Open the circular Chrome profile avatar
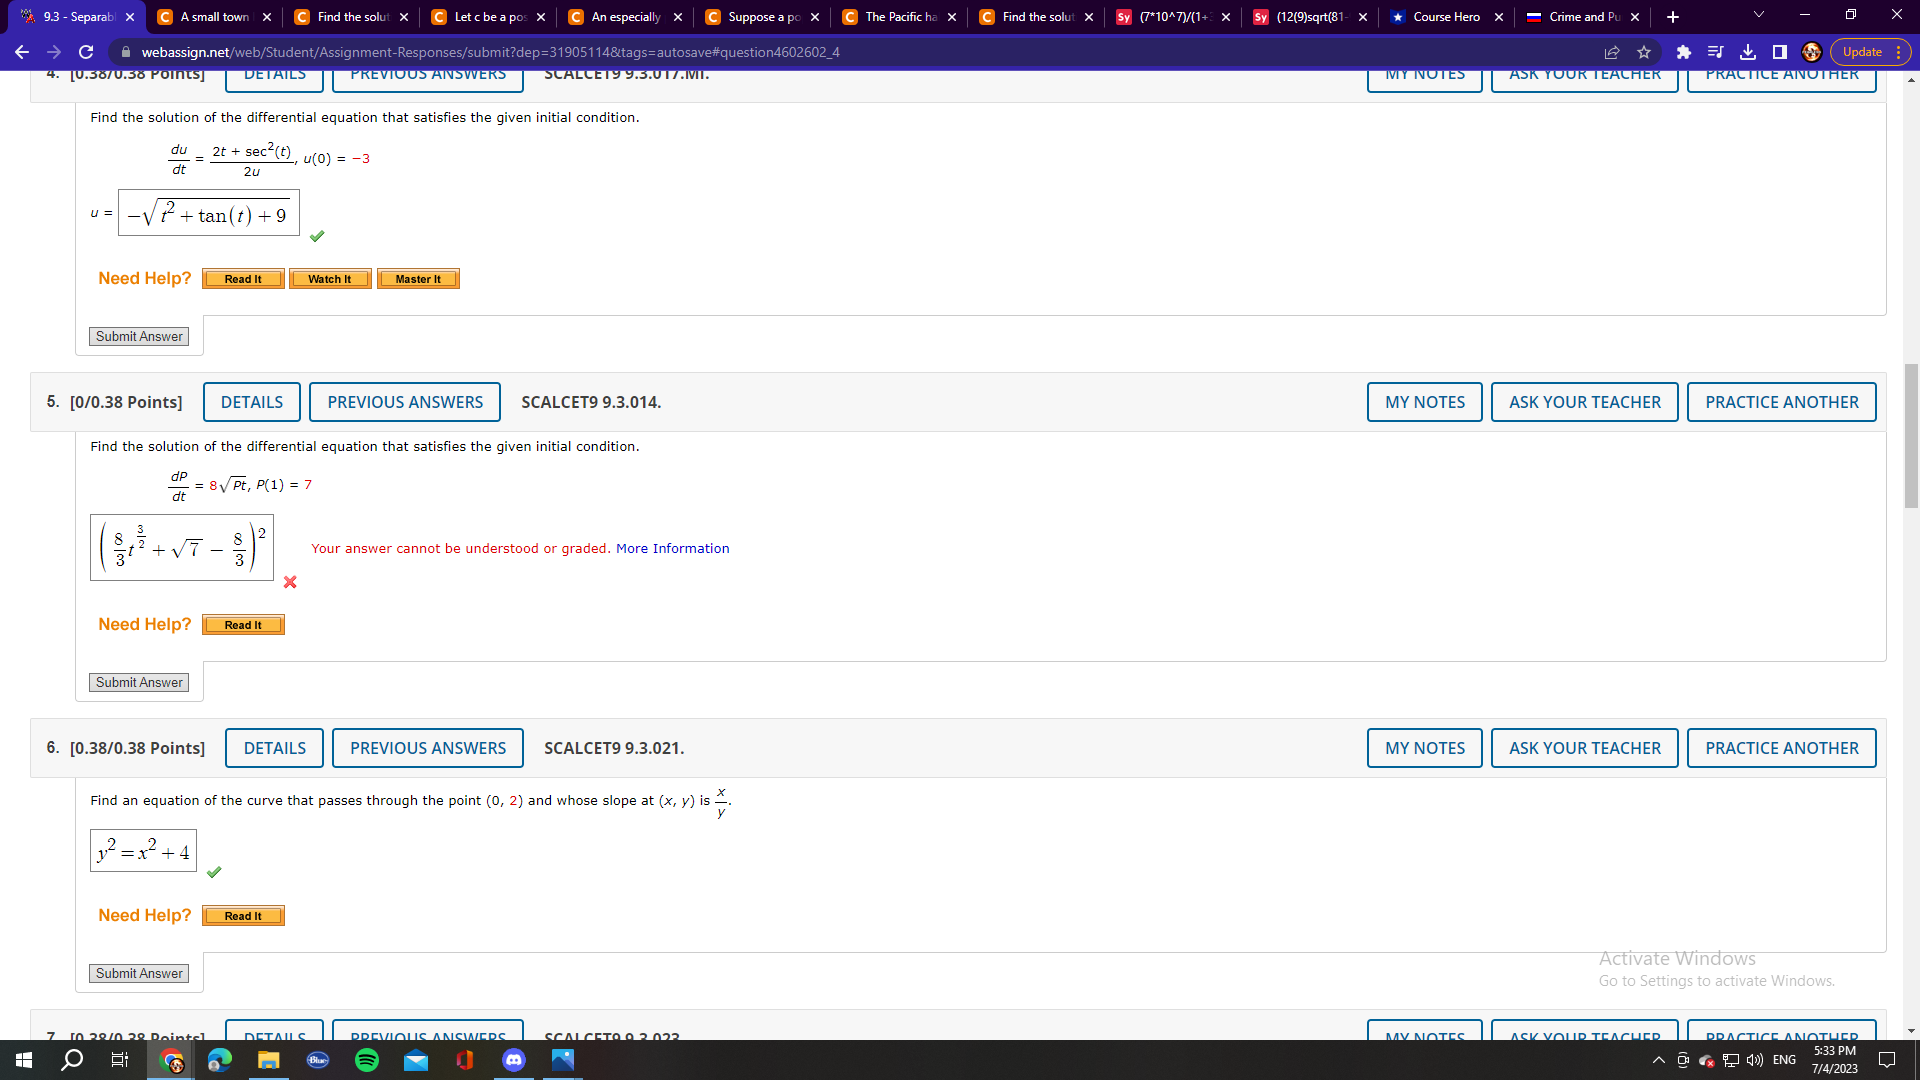The image size is (1920, 1080). click(1811, 53)
